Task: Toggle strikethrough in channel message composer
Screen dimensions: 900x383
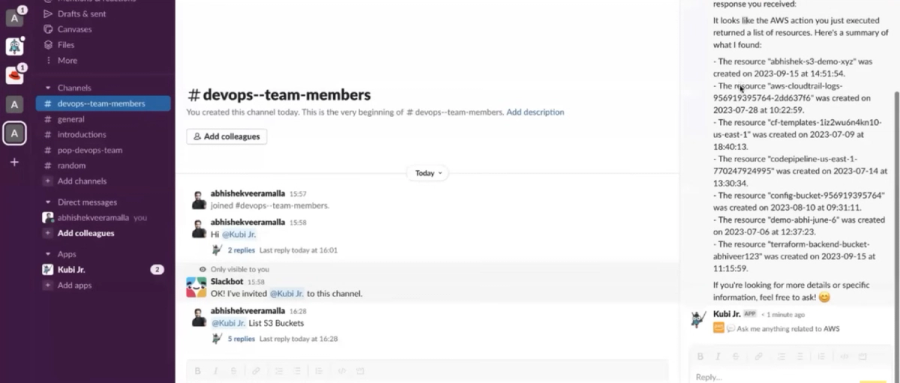Action: coord(234,371)
